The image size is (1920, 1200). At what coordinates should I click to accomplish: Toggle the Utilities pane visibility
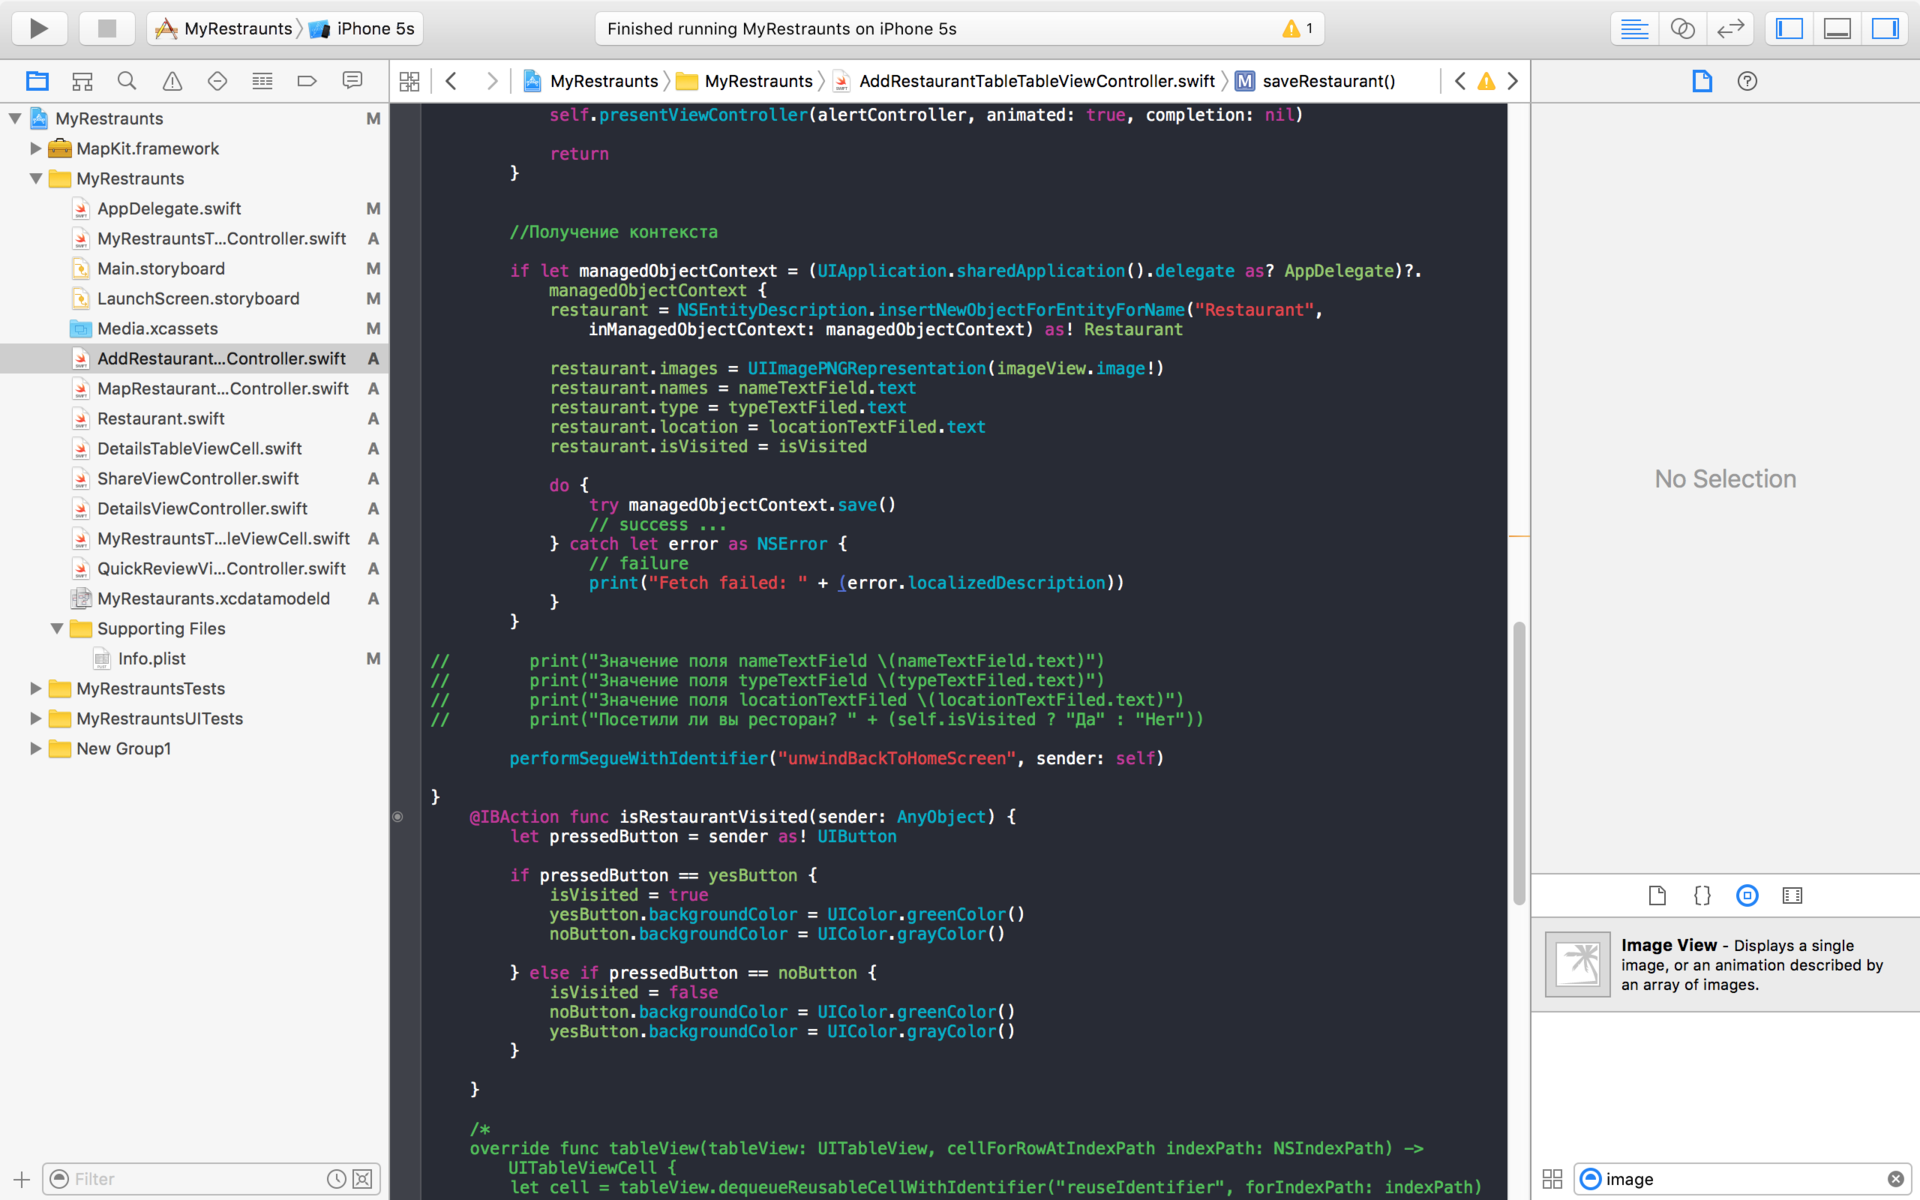pyautogui.click(x=1885, y=28)
